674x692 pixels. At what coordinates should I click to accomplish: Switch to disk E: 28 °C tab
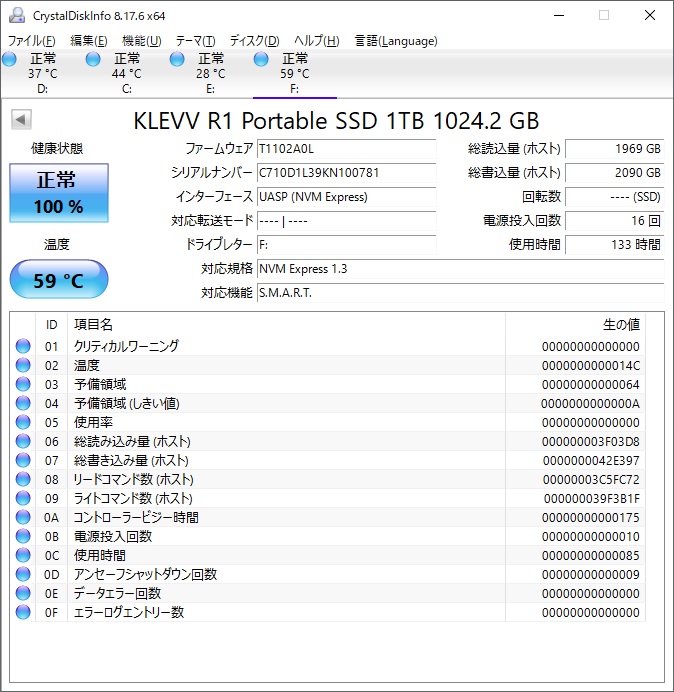(x=211, y=73)
